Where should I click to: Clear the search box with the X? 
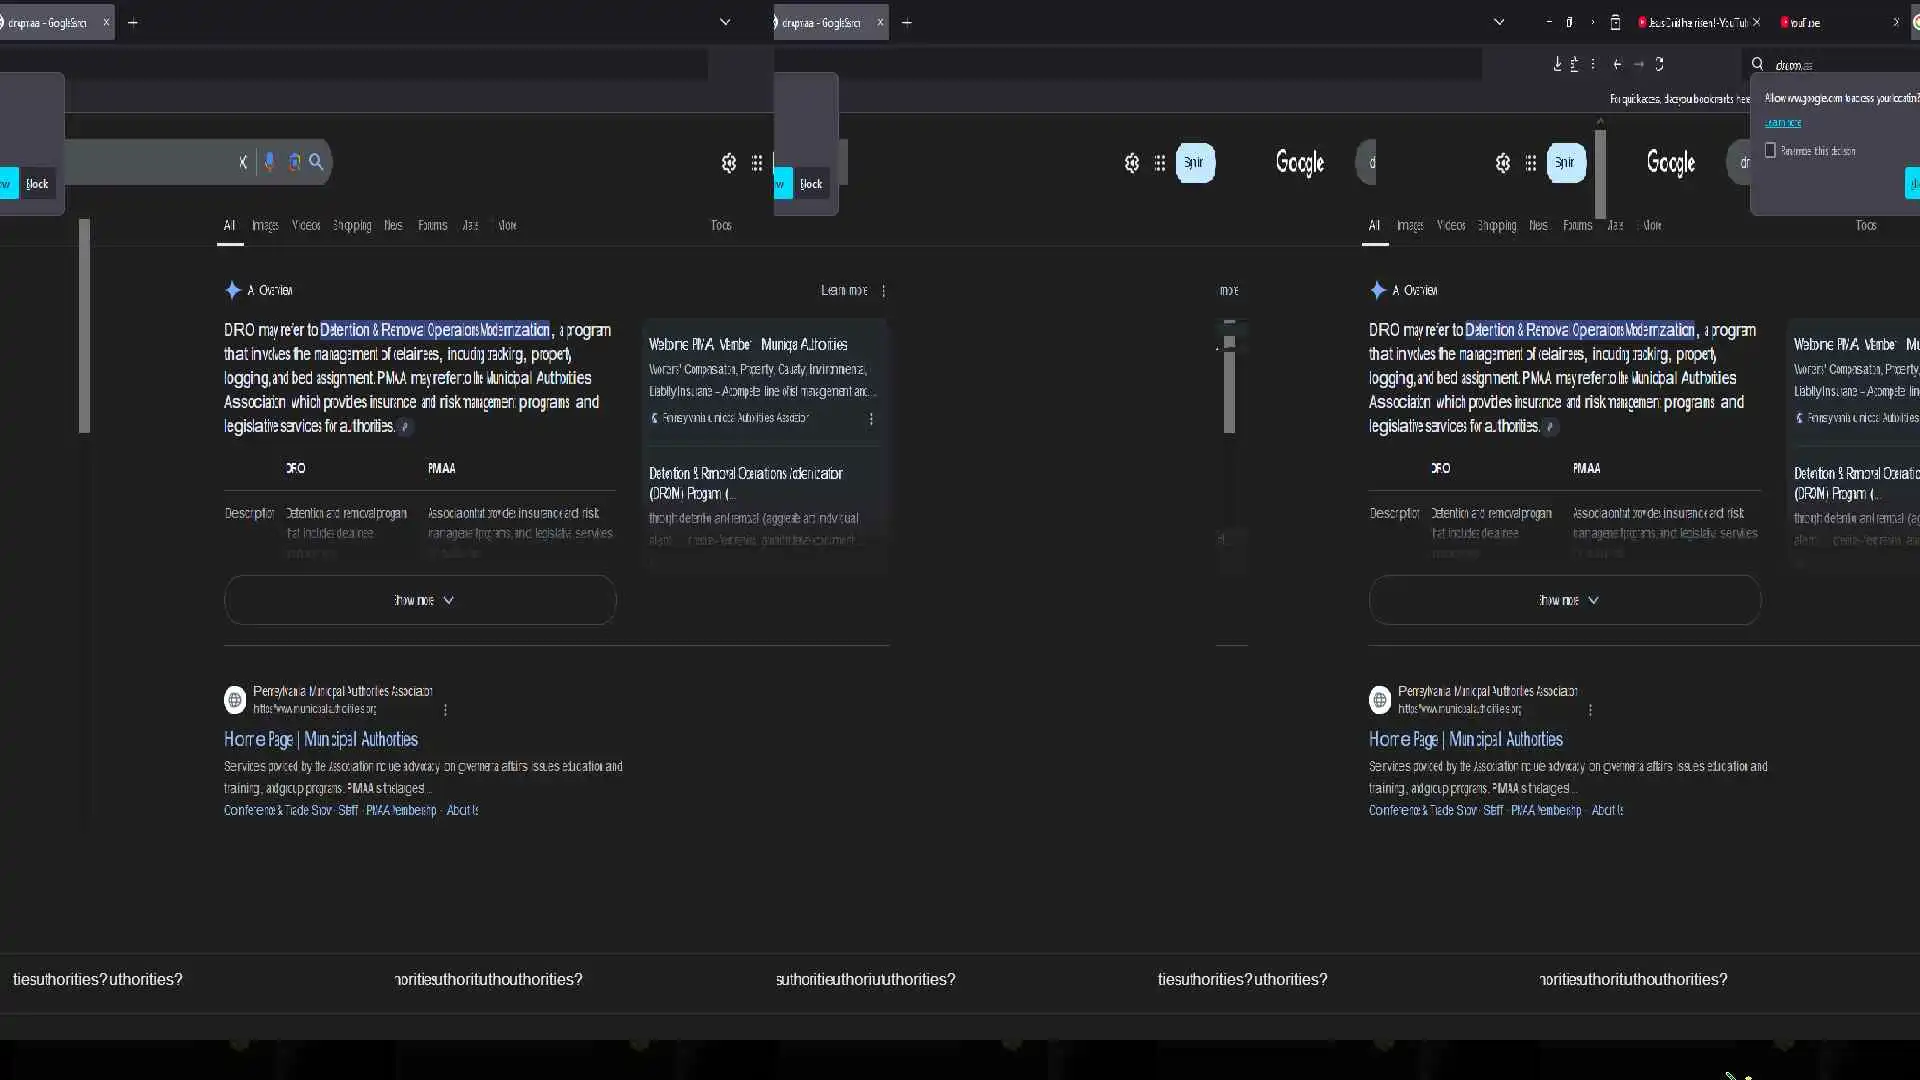point(243,162)
